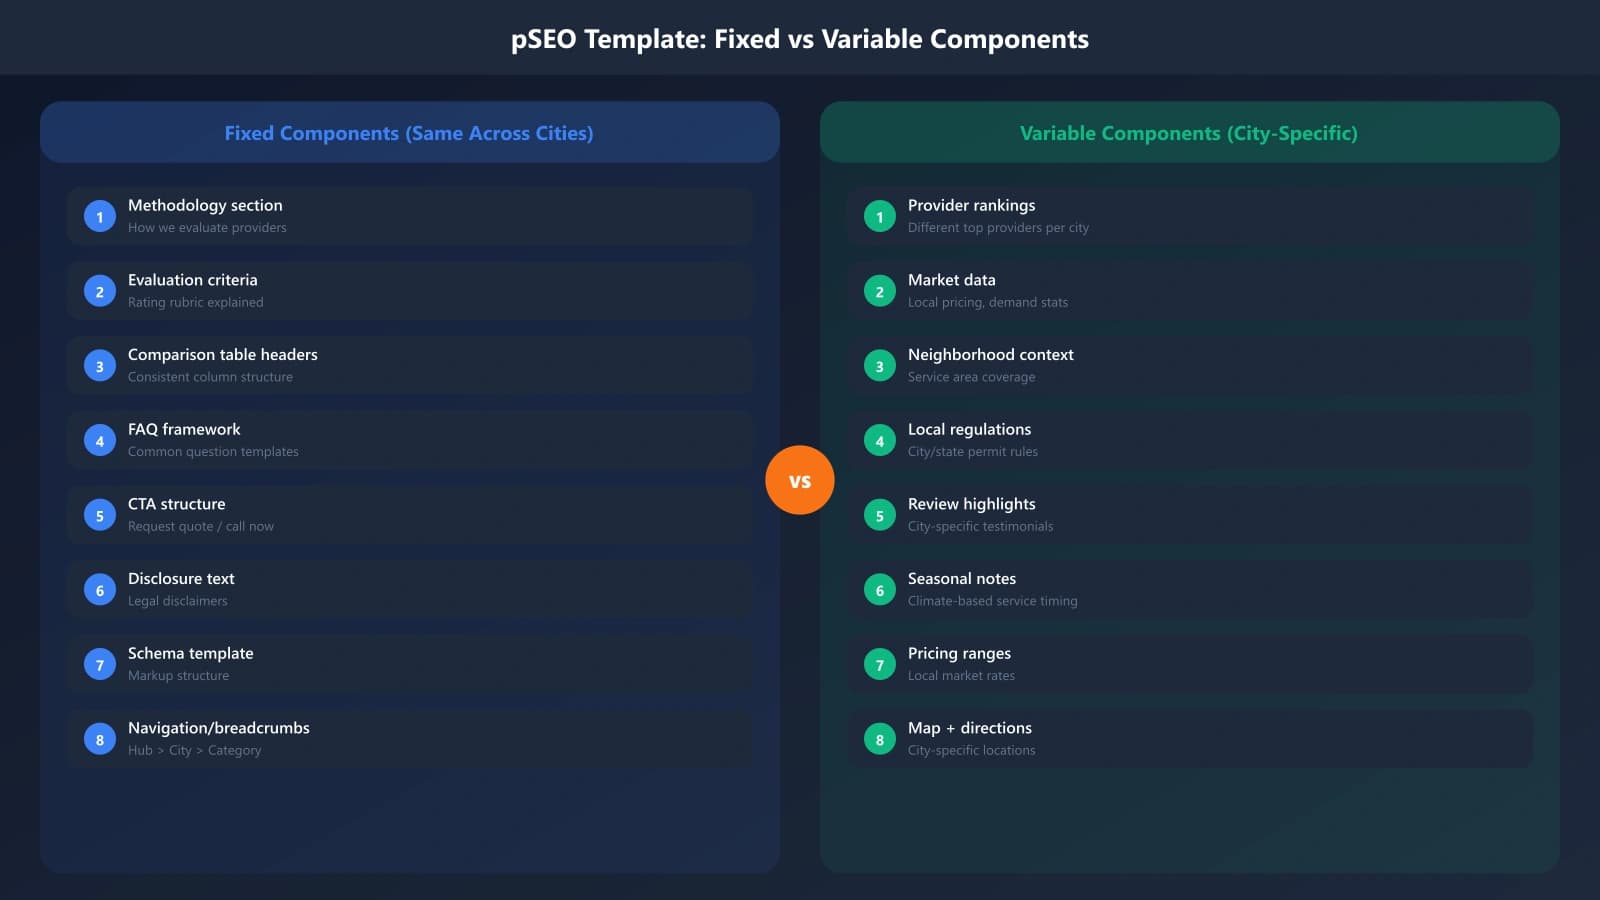This screenshot has width=1600, height=900.
Task: Select the number 1 badge next to Provider rankings
Action: click(x=879, y=216)
